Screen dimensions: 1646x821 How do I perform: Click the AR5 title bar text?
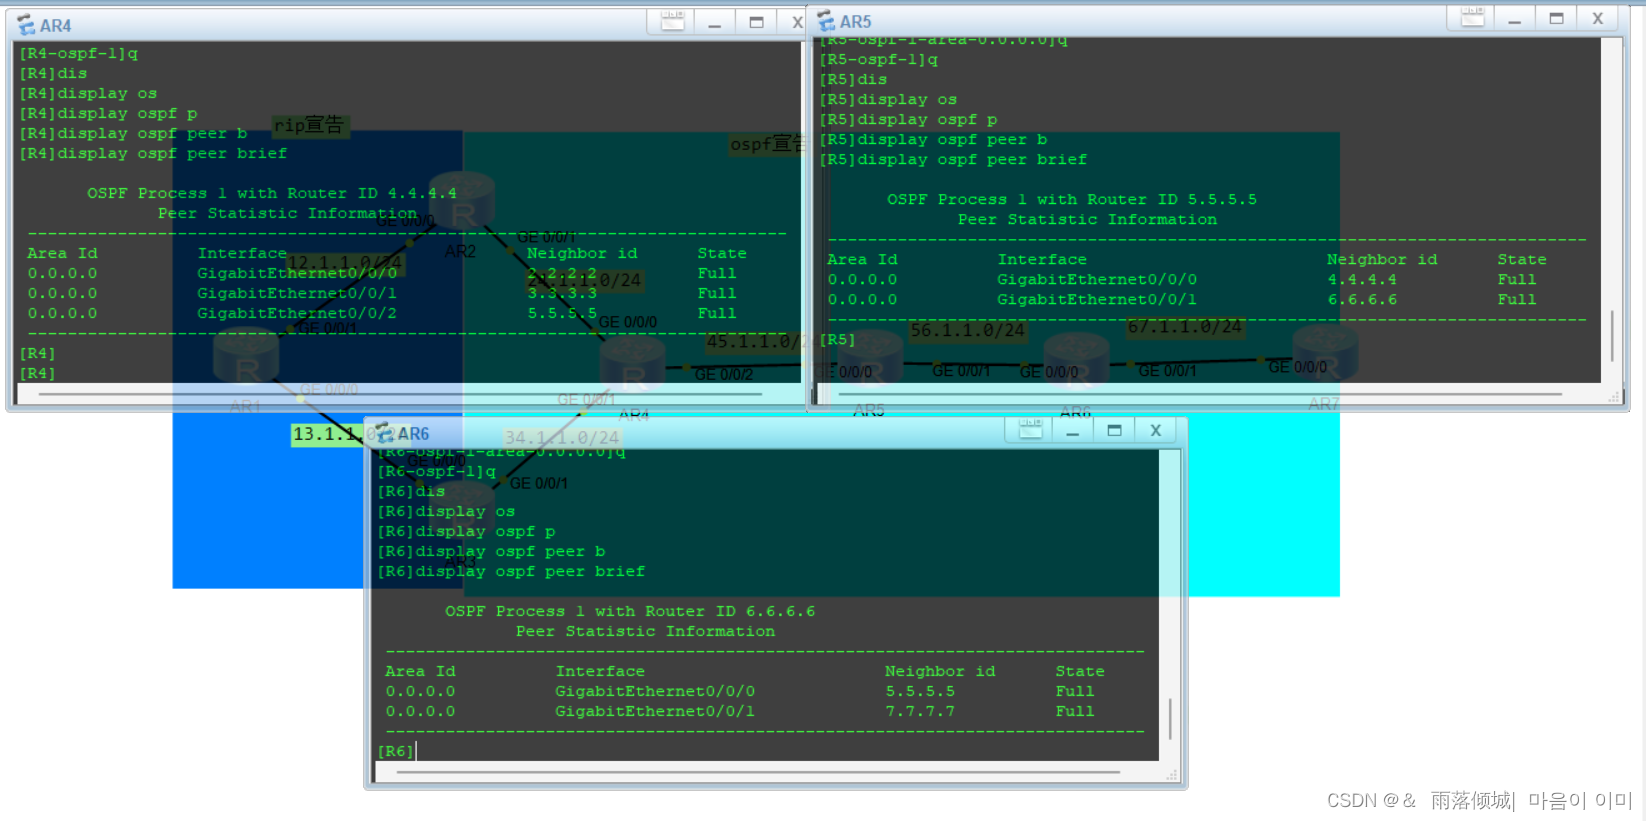tap(855, 22)
